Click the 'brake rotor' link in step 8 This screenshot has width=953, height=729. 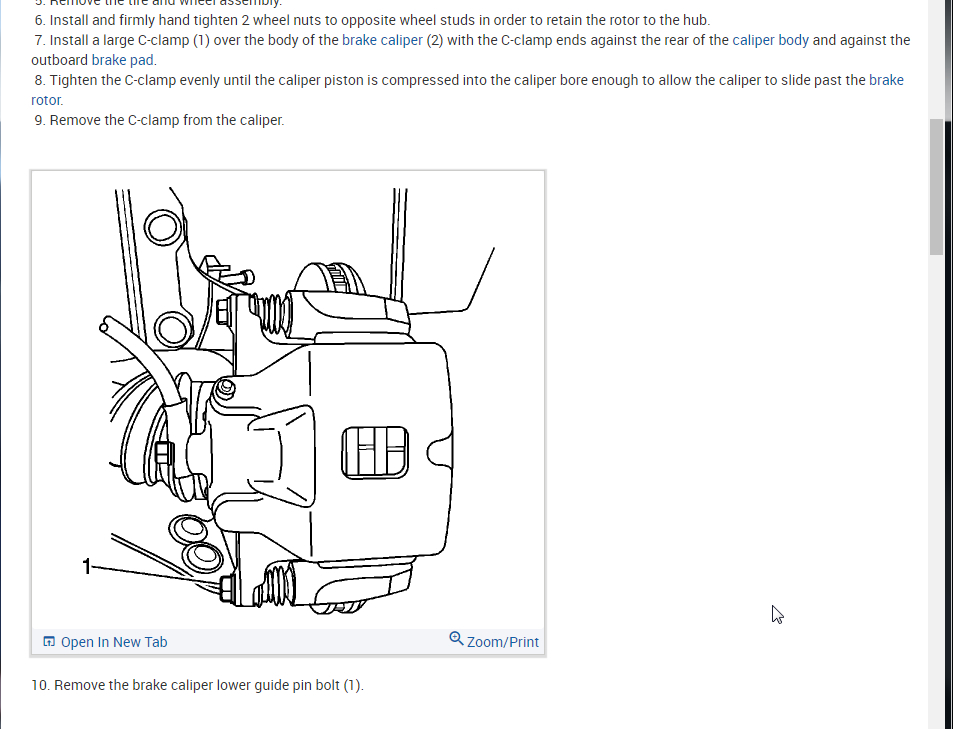pos(886,80)
